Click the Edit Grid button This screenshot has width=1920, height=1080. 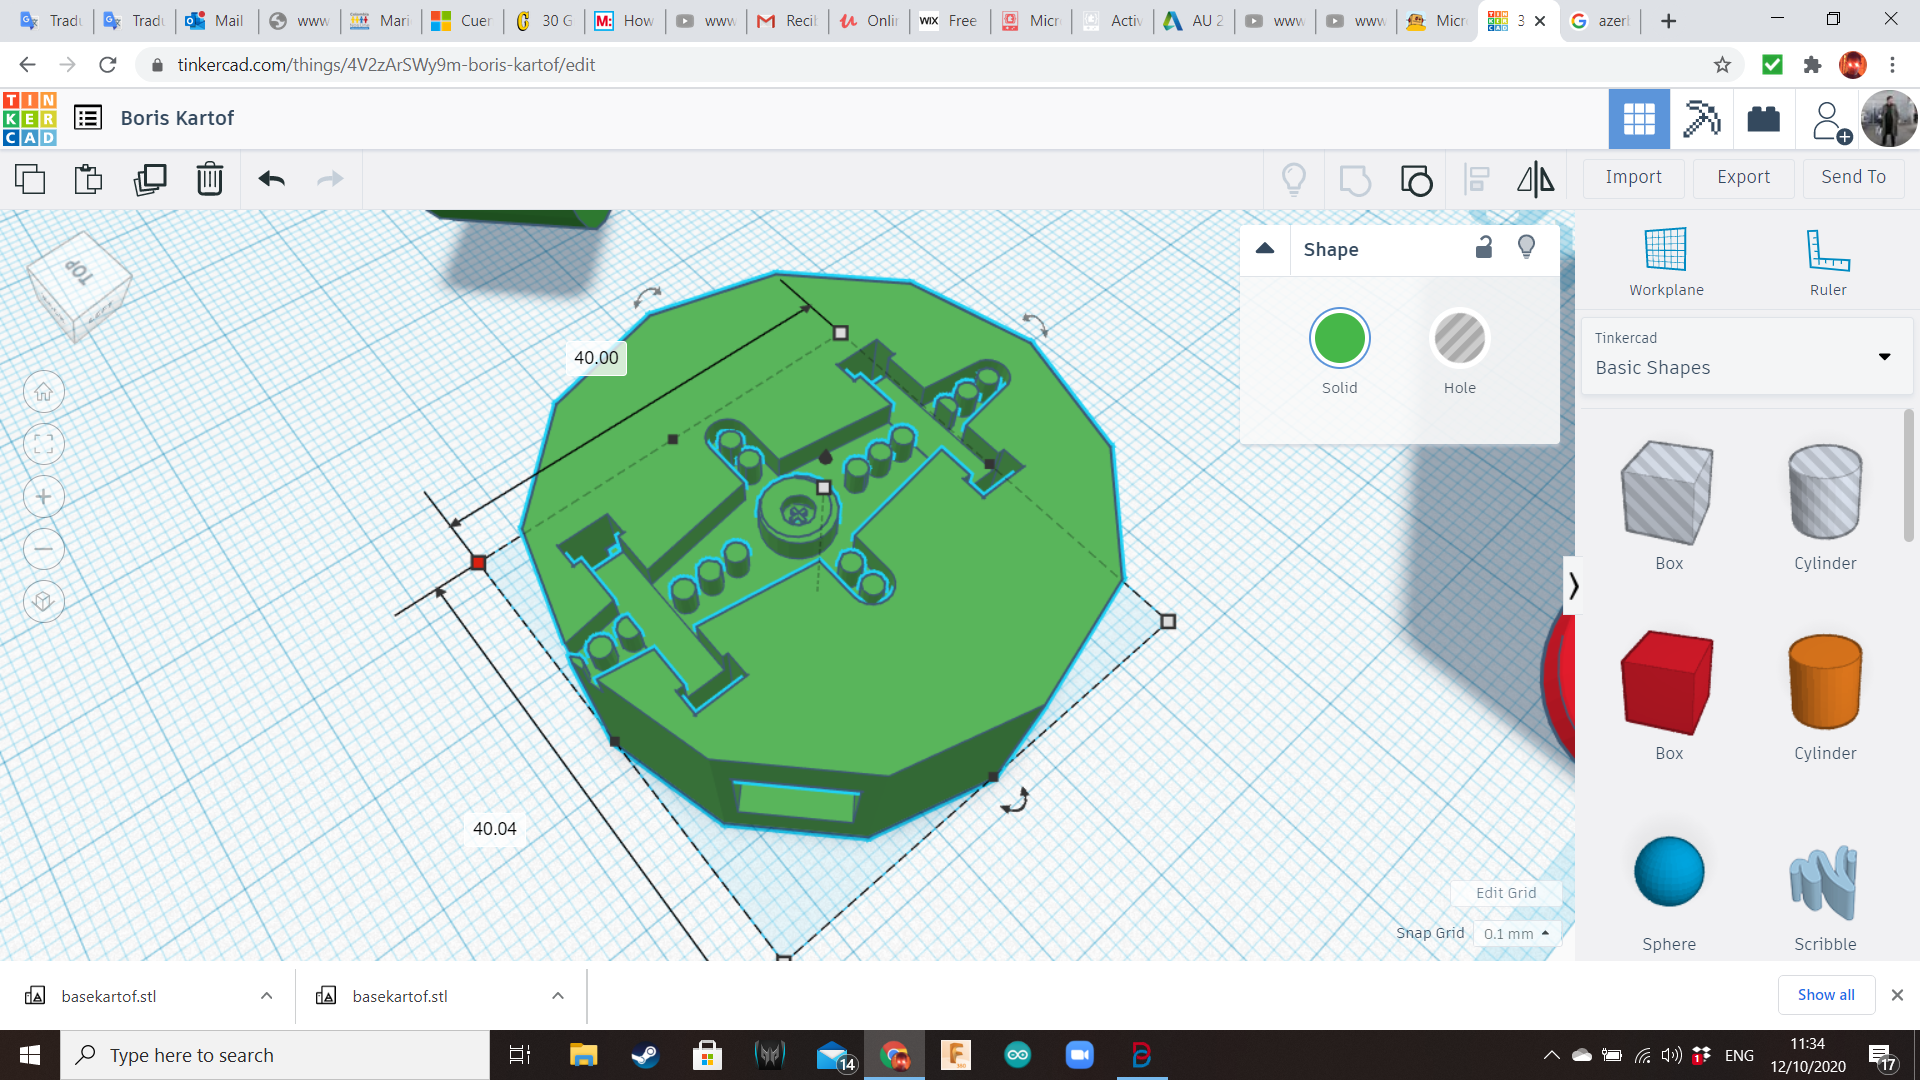1505,893
